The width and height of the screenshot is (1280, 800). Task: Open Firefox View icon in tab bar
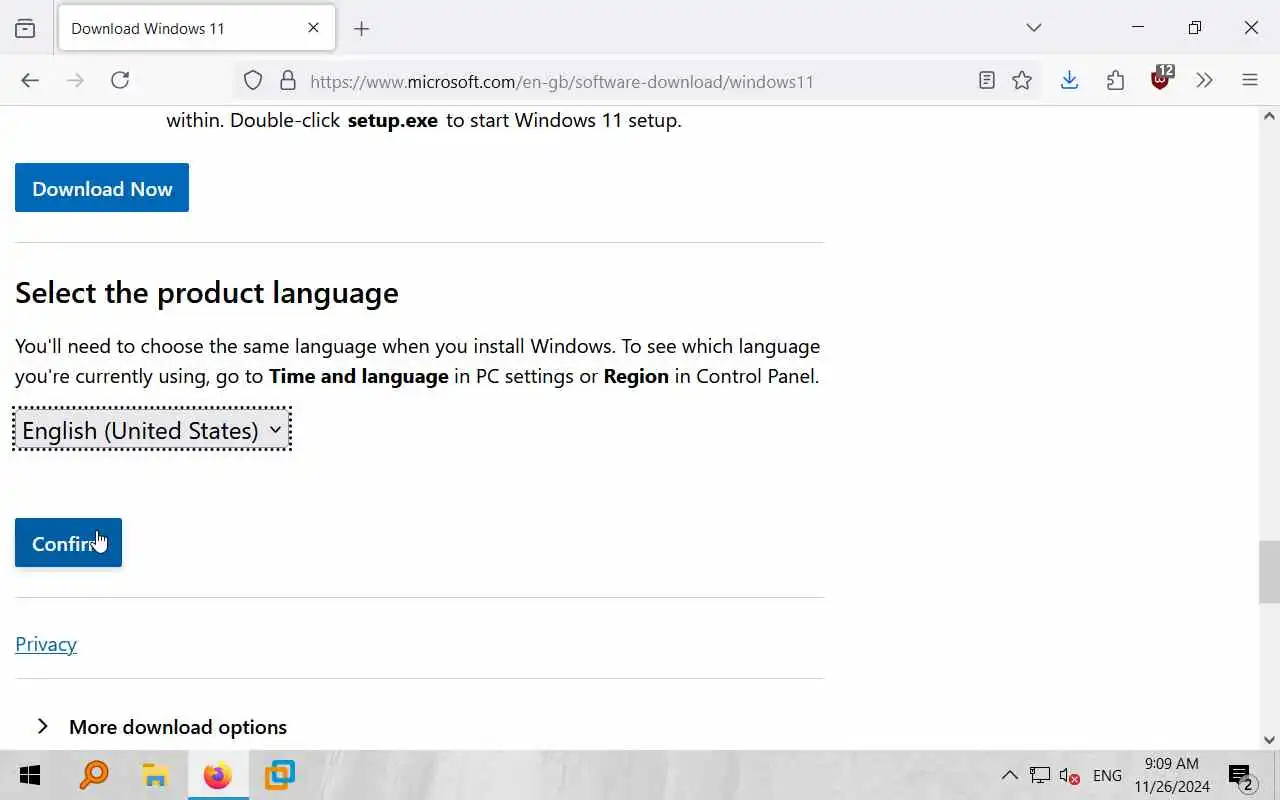pyautogui.click(x=25, y=29)
